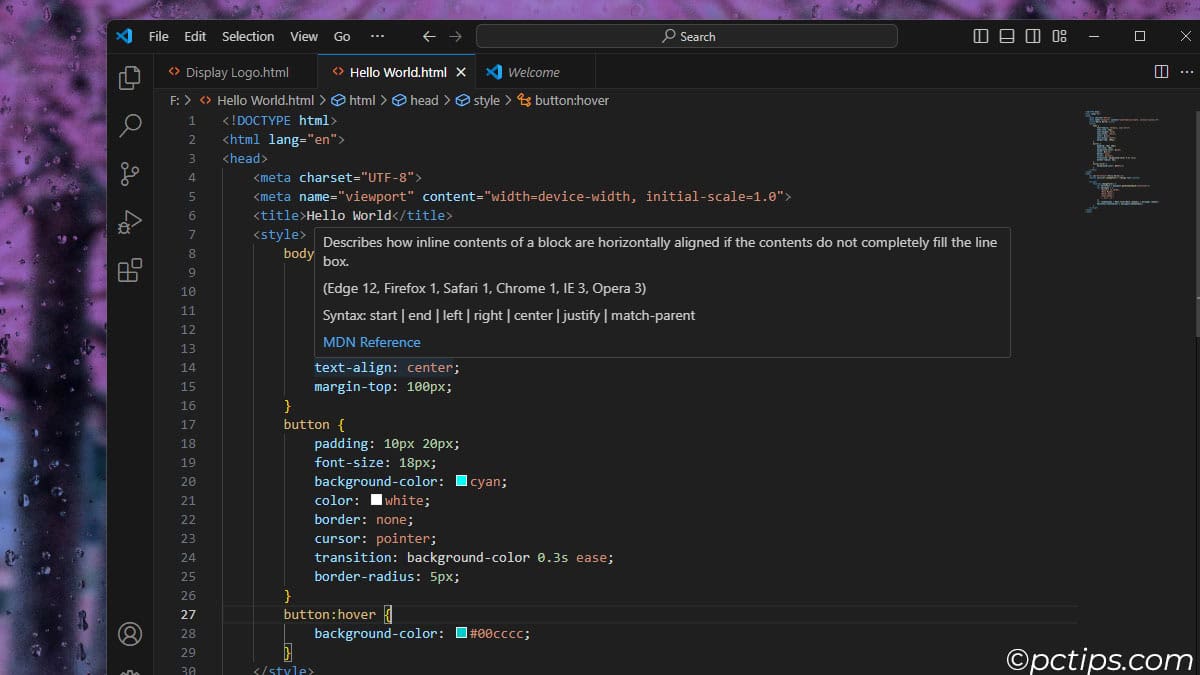1200x675 pixels.
Task: Open the Run and Debug view
Action: click(x=130, y=222)
